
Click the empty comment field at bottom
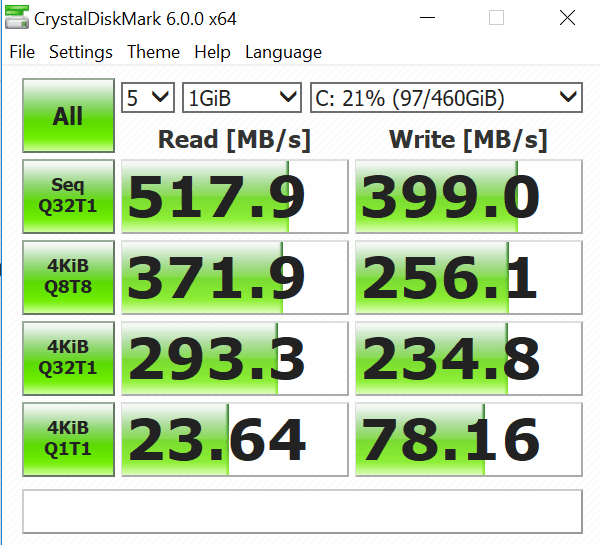tap(302, 511)
